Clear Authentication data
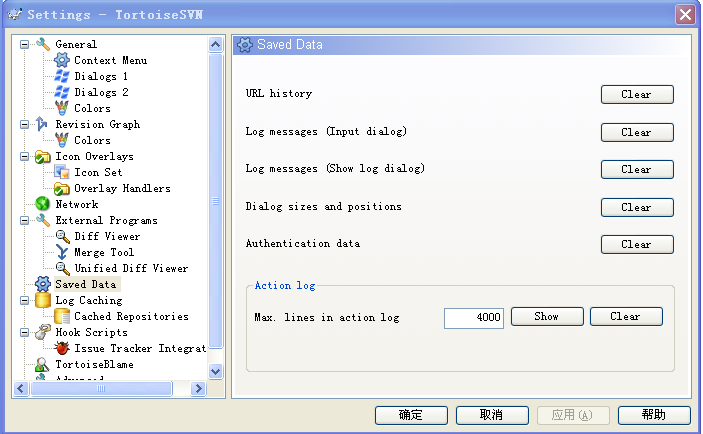 [637, 245]
